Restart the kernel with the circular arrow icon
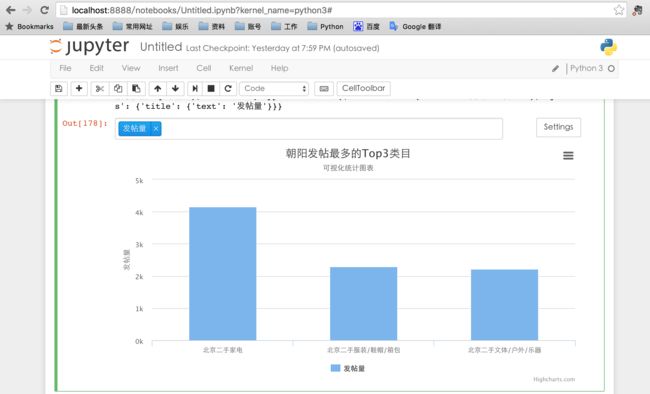 click(x=228, y=88)
